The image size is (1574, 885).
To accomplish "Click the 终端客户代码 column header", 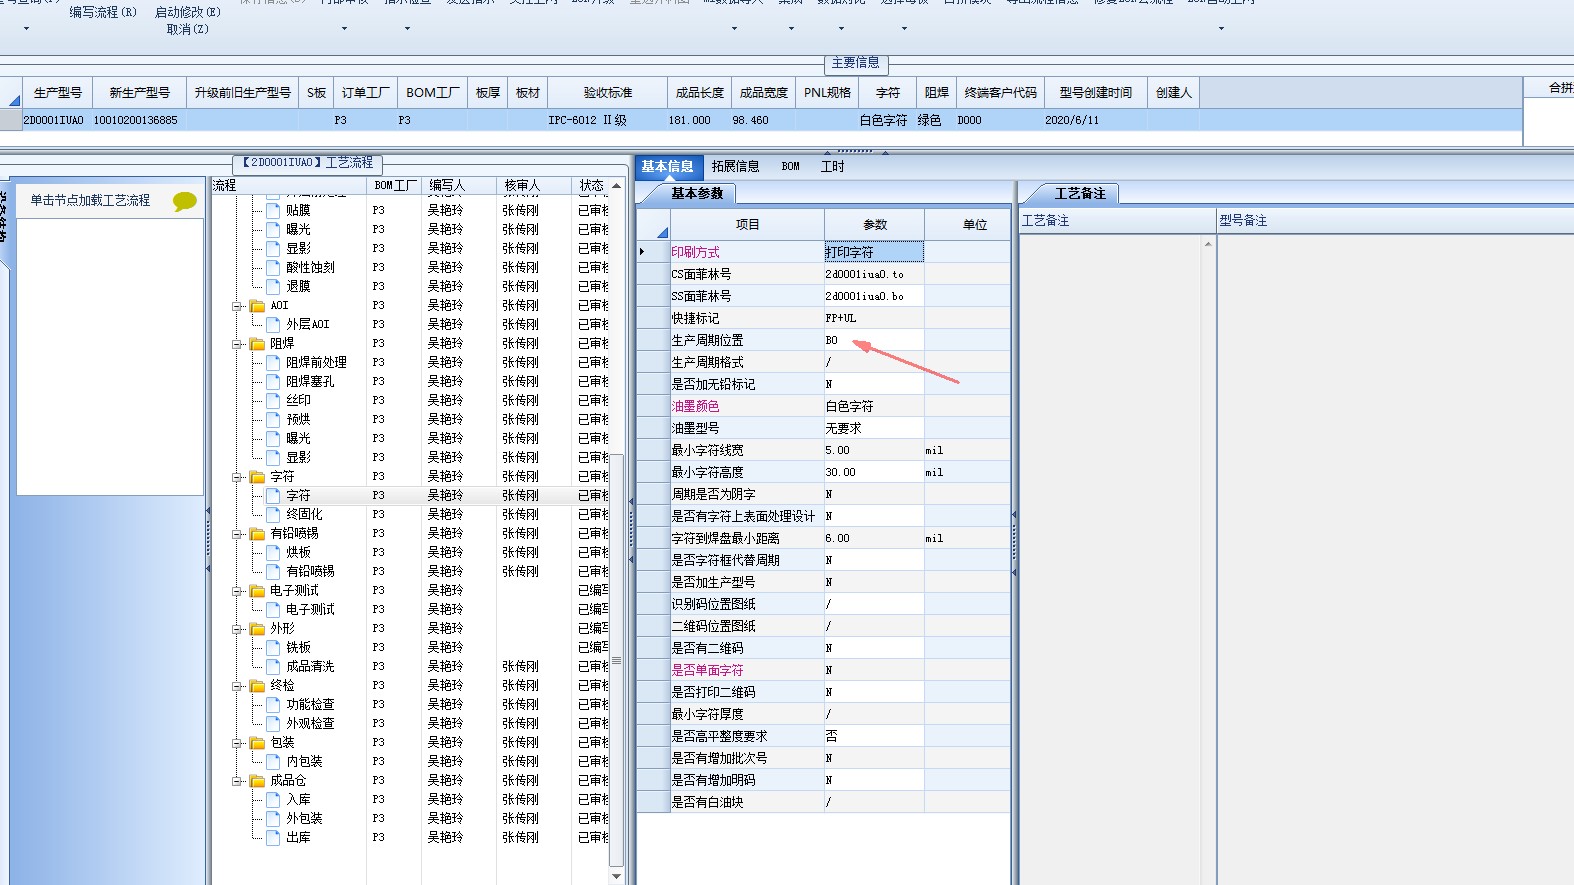I will [1001, 92].
